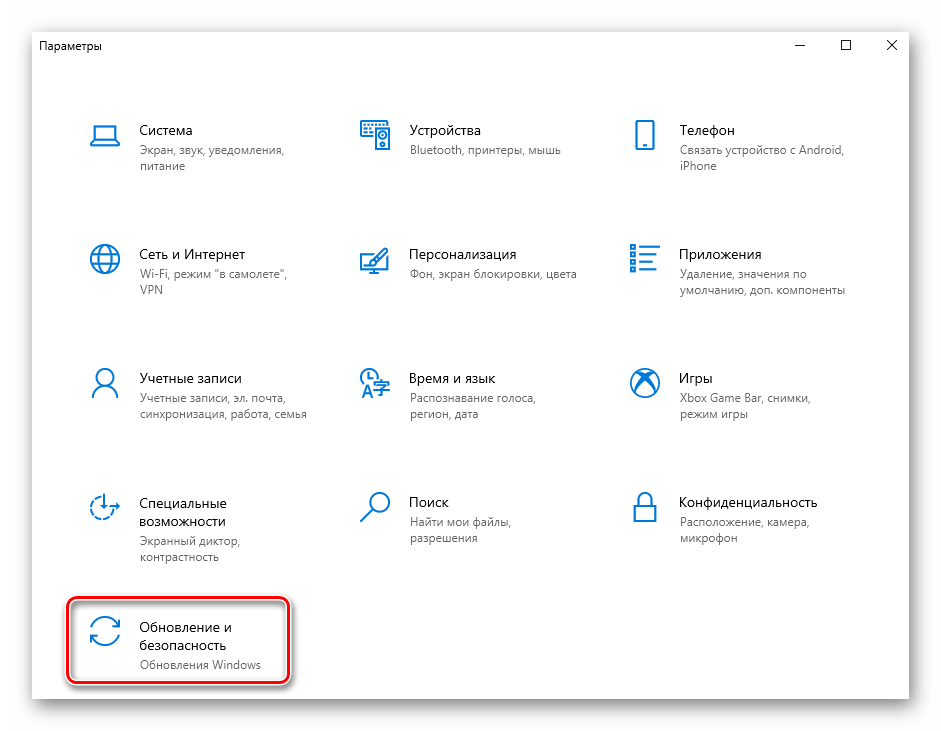Click the Устройства keyboard and speaker icon
The width and height of the screenshot is (941, 731).
(374, 135)
